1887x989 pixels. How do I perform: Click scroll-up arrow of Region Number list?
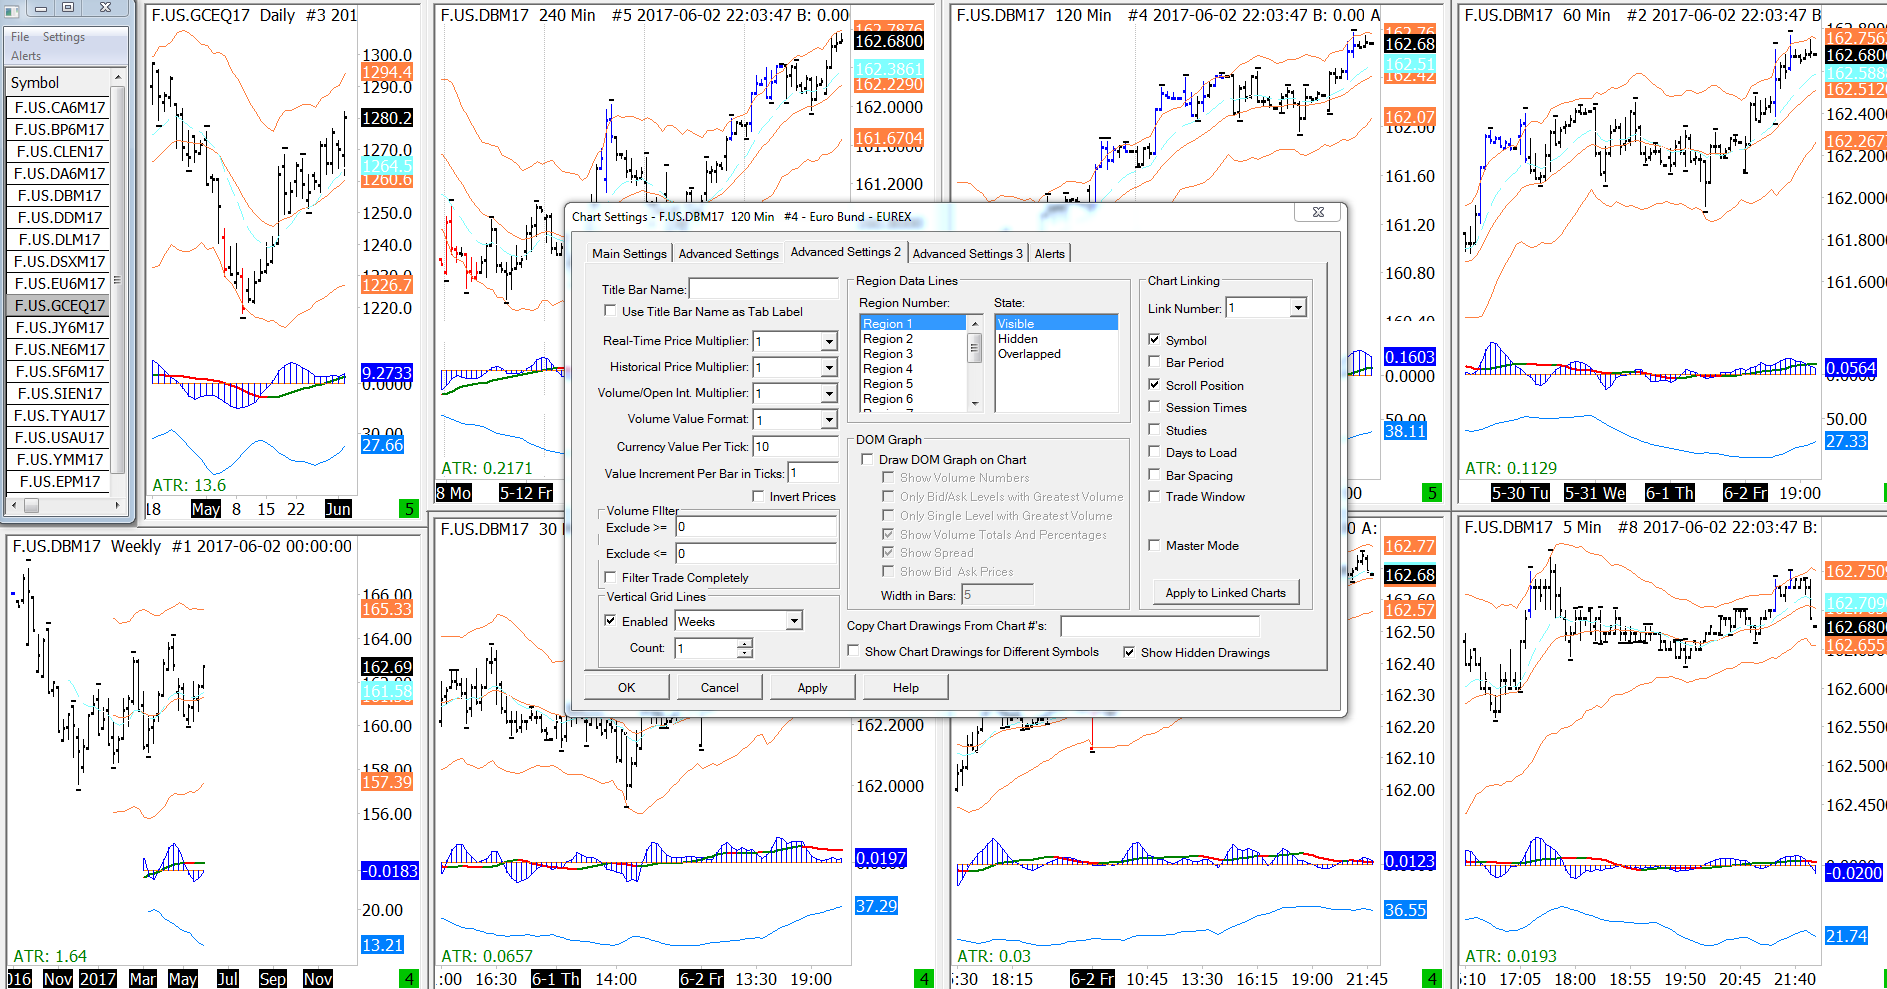pos(975,323)
